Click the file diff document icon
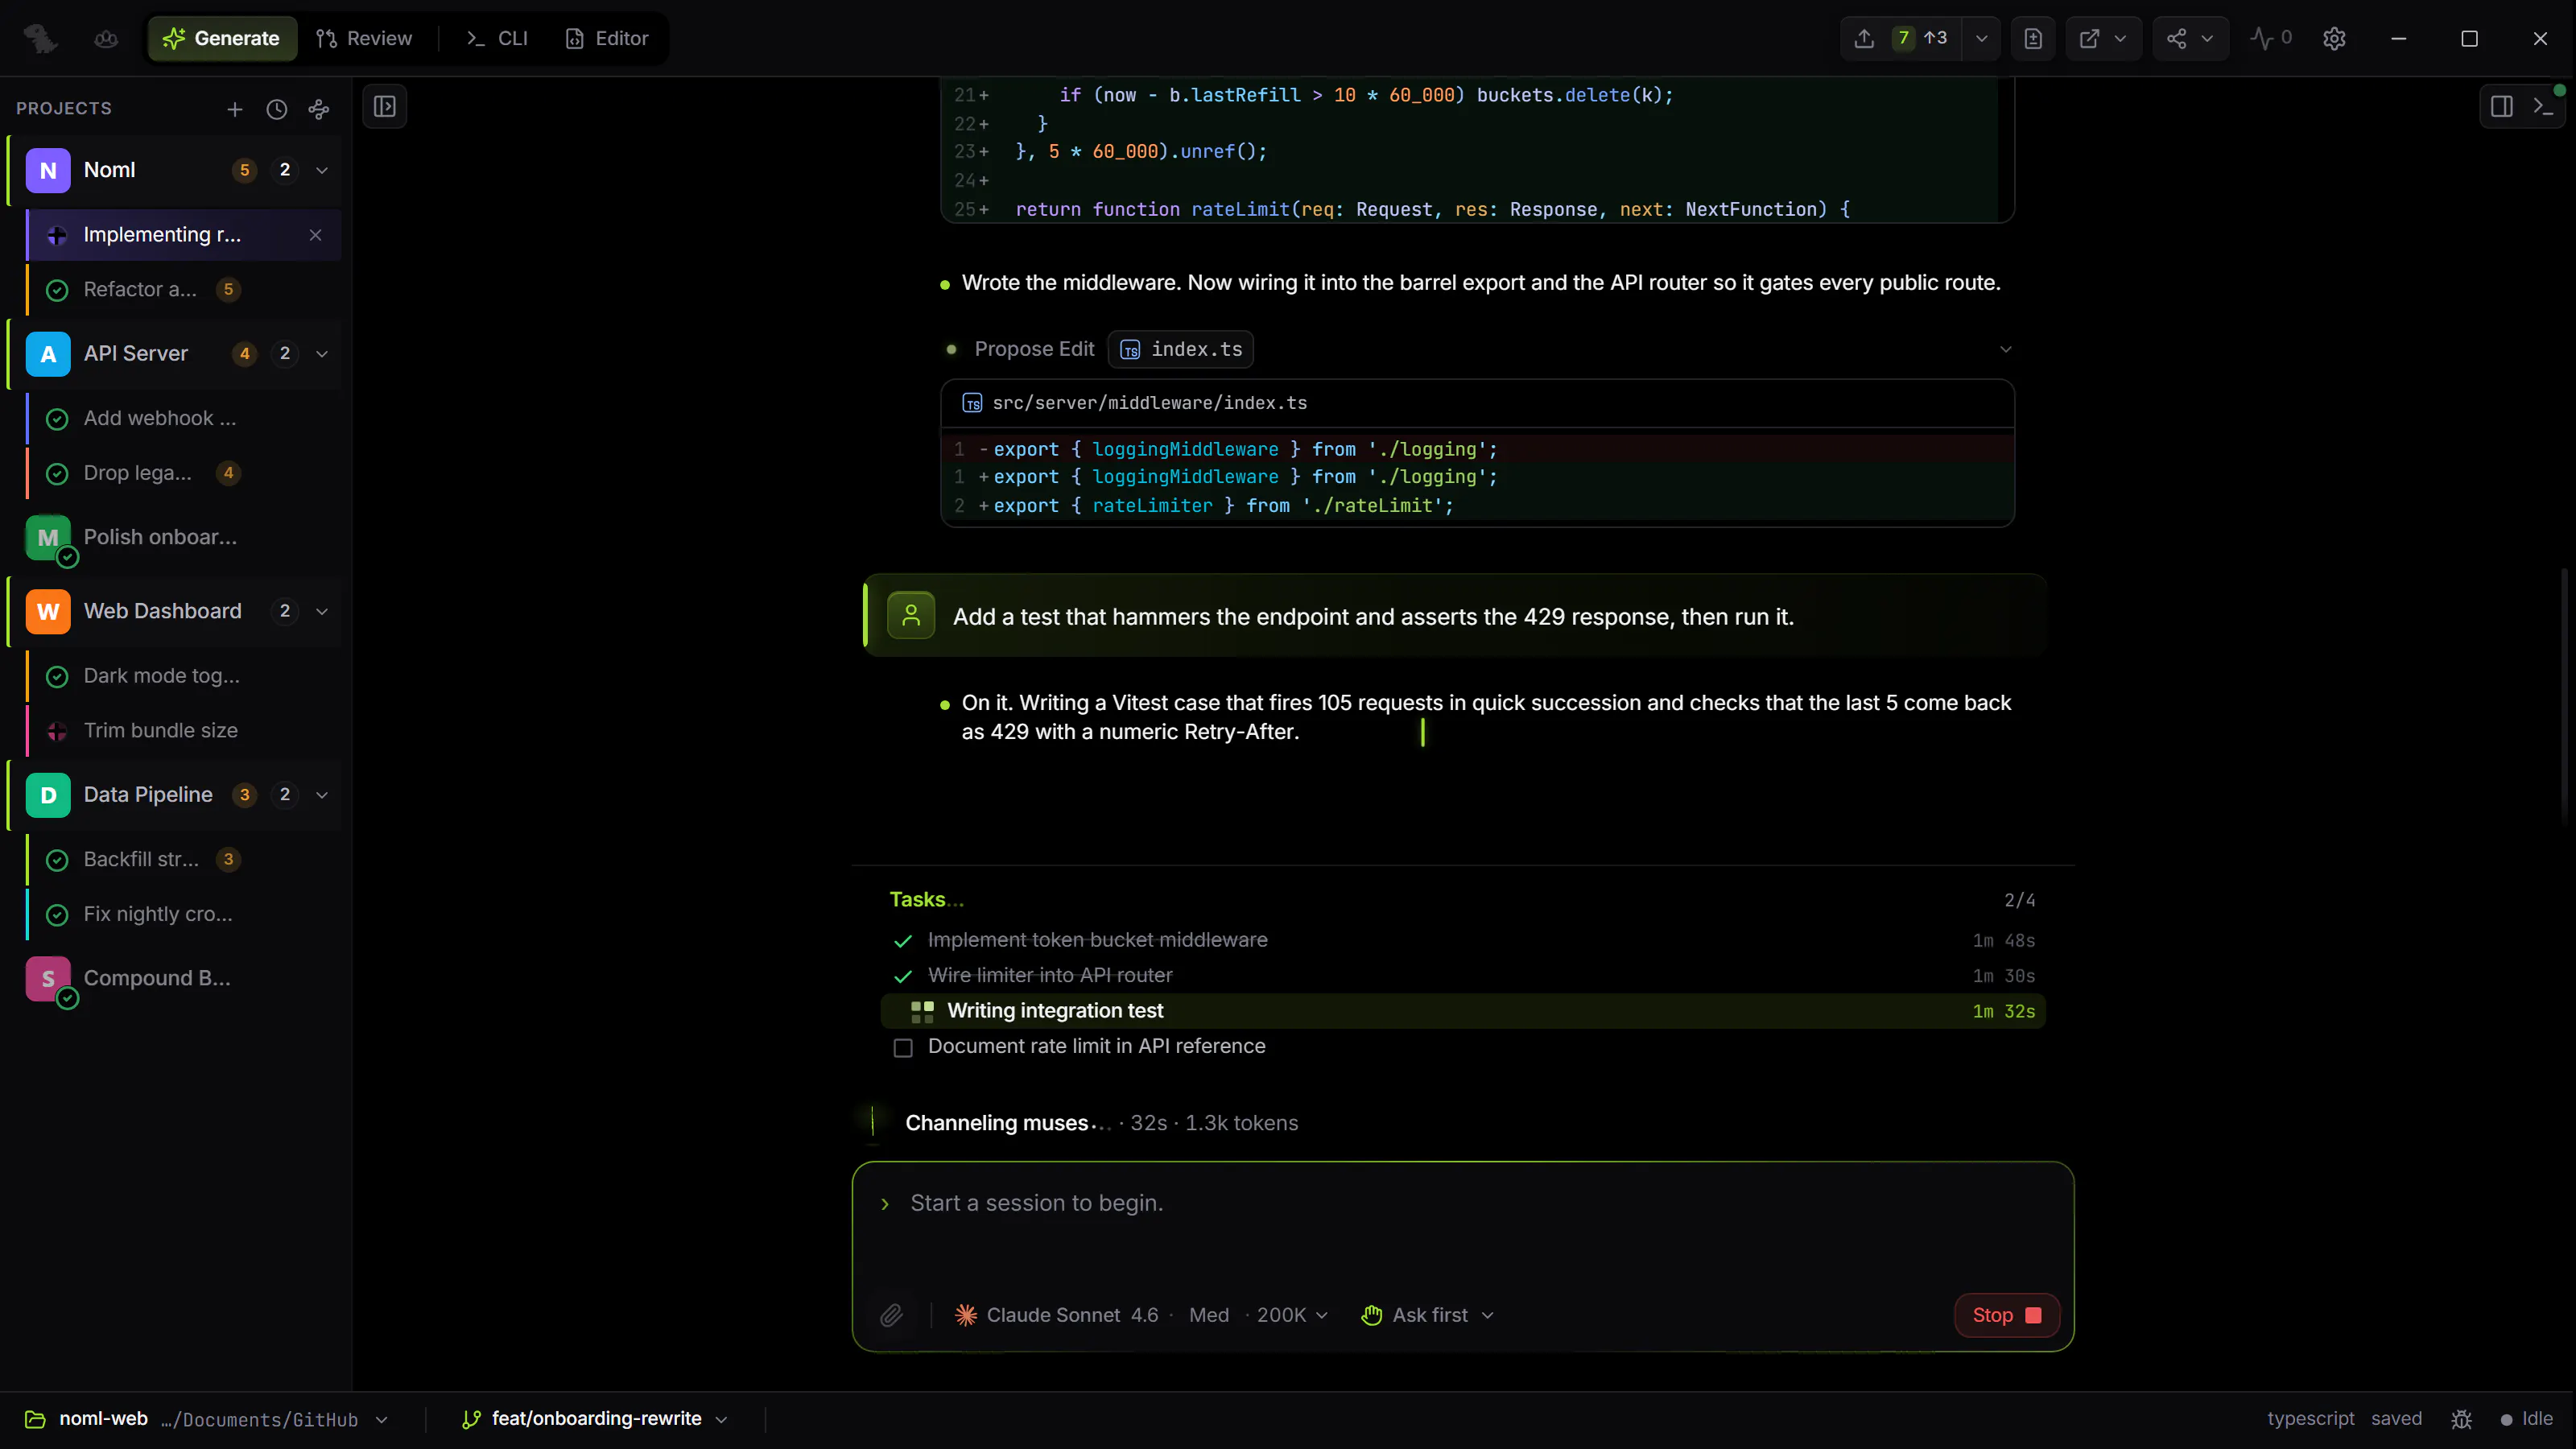 (2033, 38)
